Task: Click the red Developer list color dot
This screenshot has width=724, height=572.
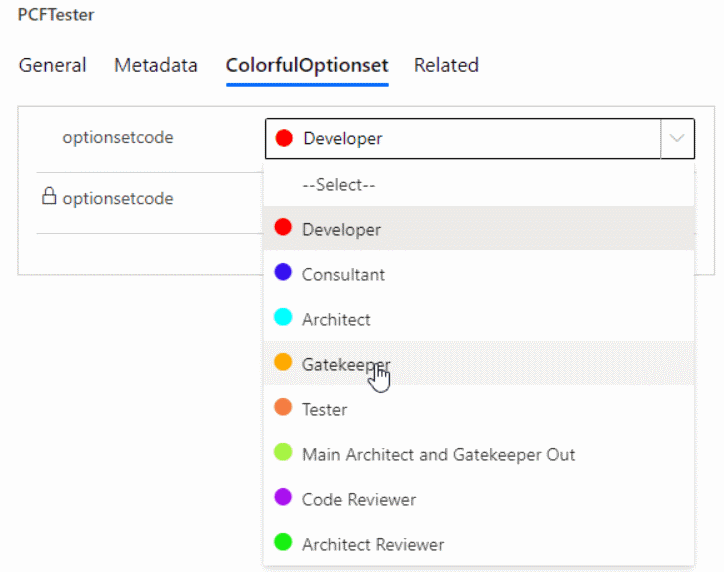Action: [283, 227]
